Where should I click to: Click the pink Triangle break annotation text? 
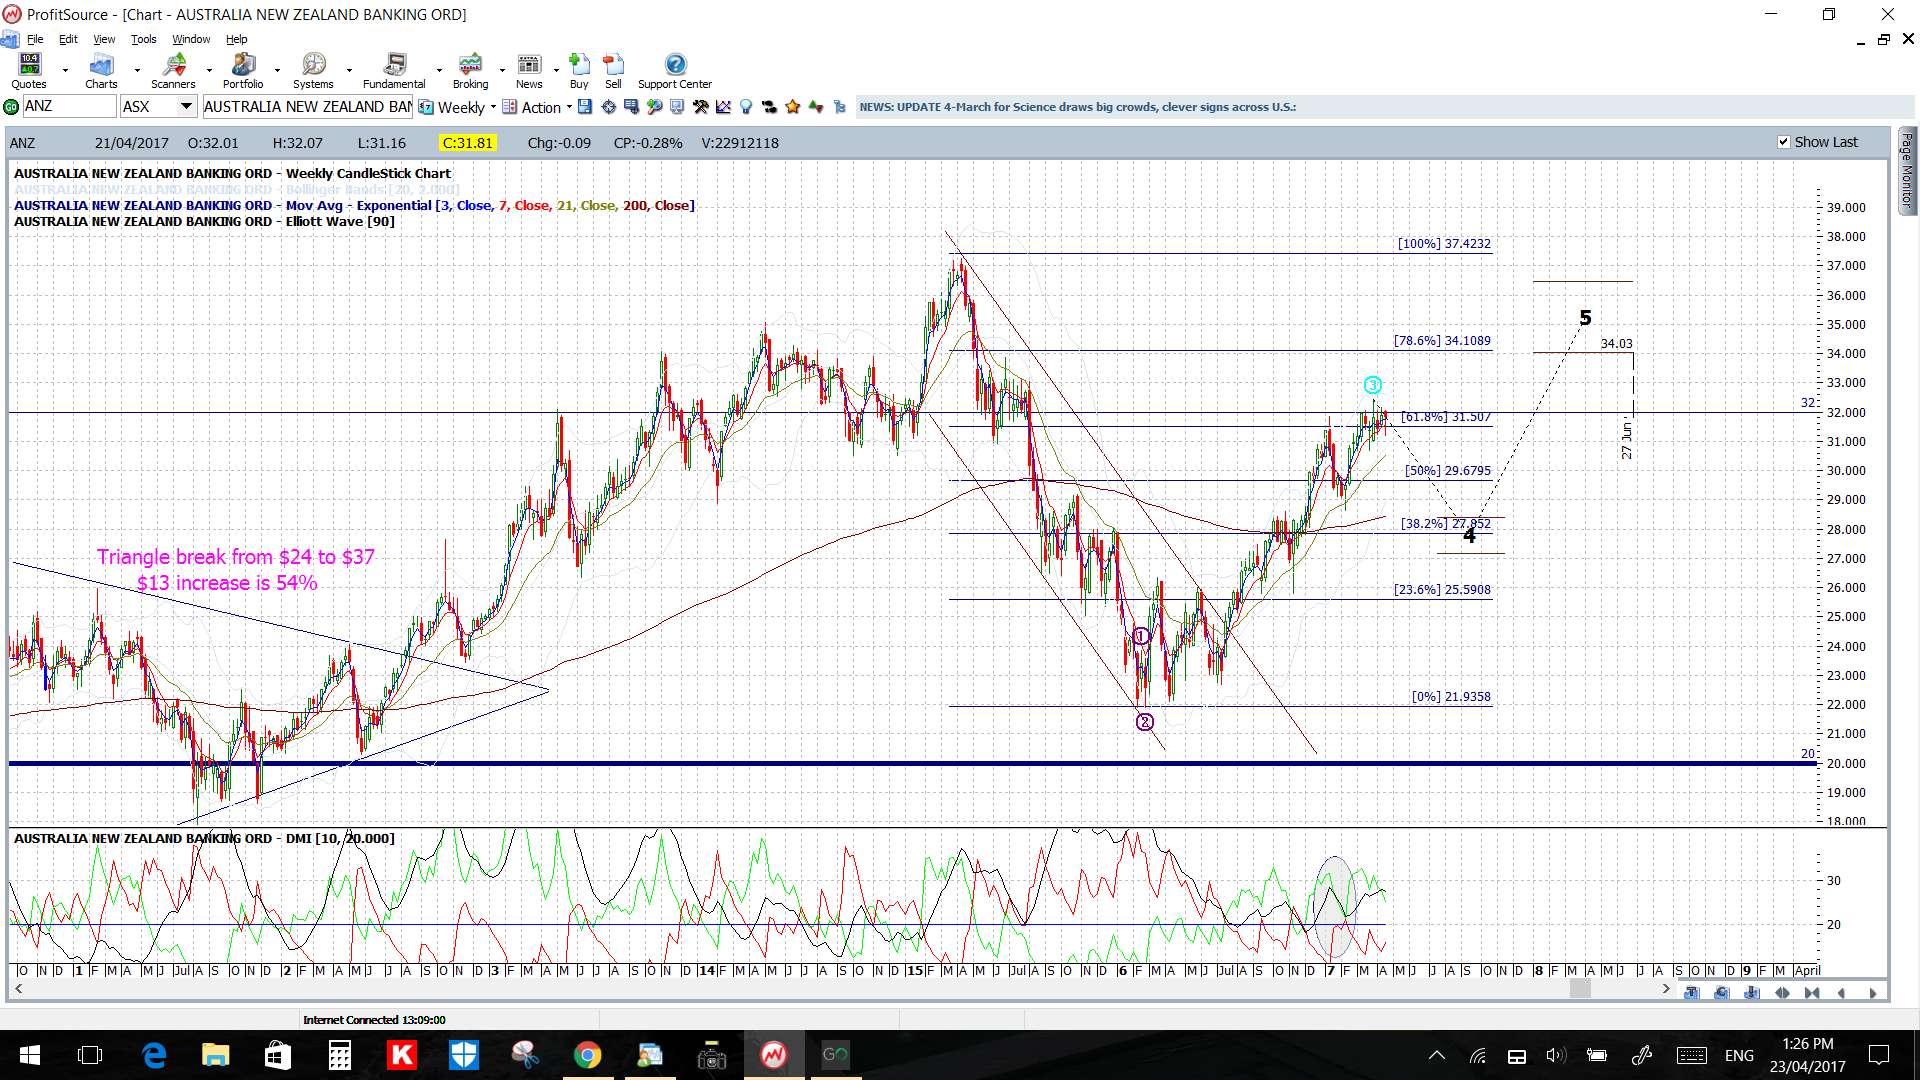click(235, 570)
